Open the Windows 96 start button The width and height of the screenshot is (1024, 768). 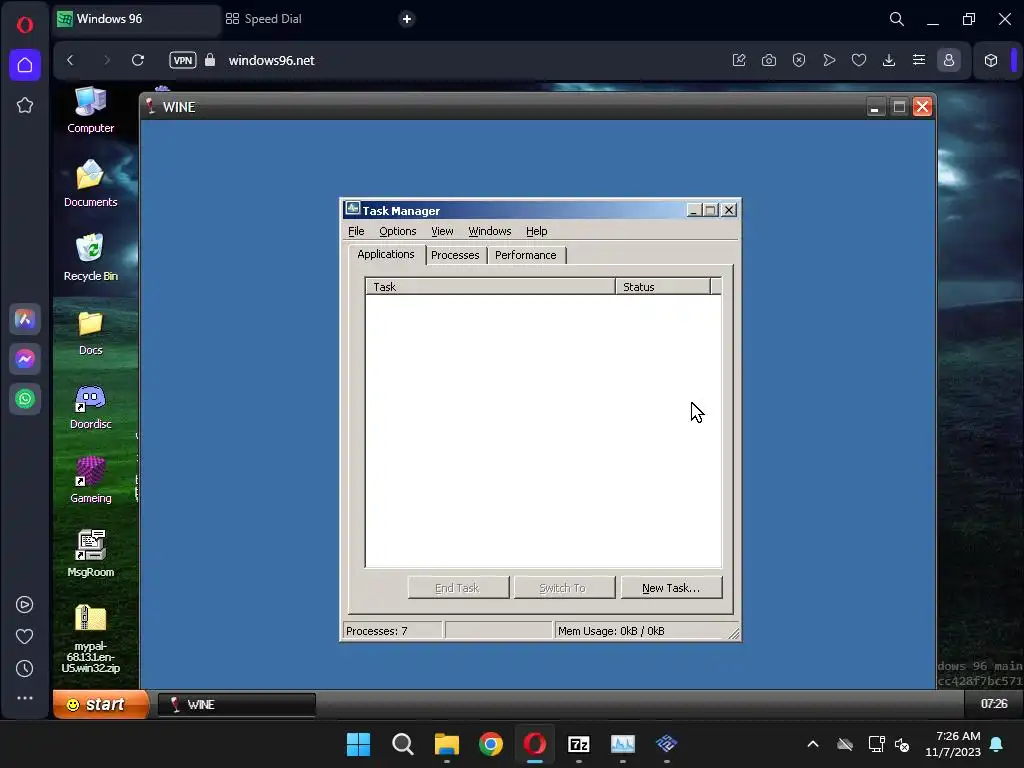click(x=101, y=704)
